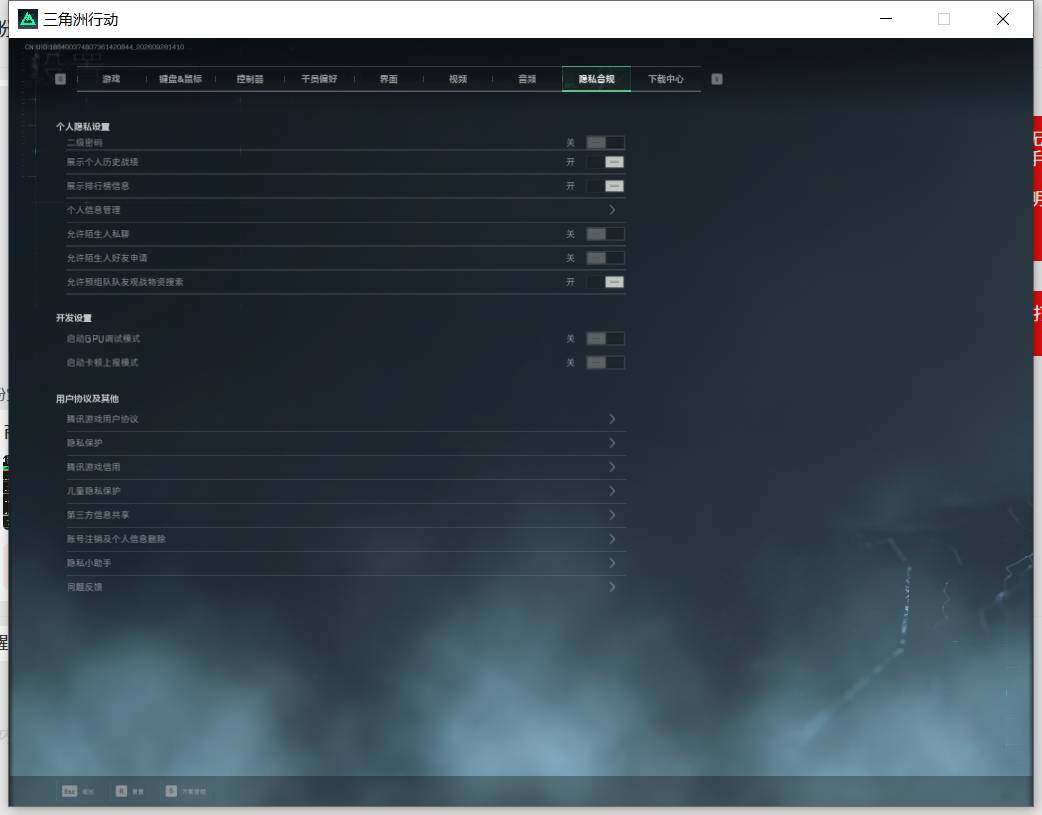Click the Esc key icon in bottom bar
The height and width of the screenshot is (815, 1042).
[x=69, y=790]
